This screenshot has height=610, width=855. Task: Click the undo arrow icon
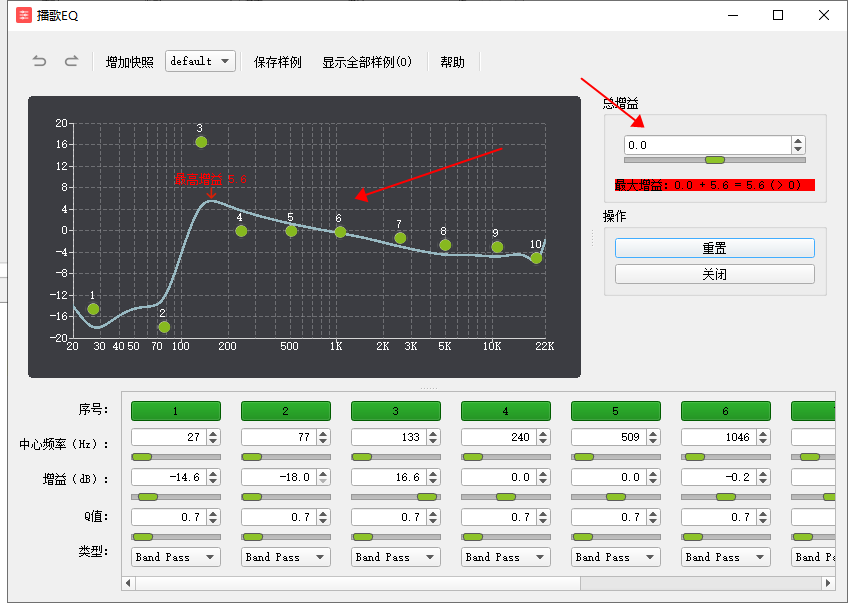tap(39, 61)
